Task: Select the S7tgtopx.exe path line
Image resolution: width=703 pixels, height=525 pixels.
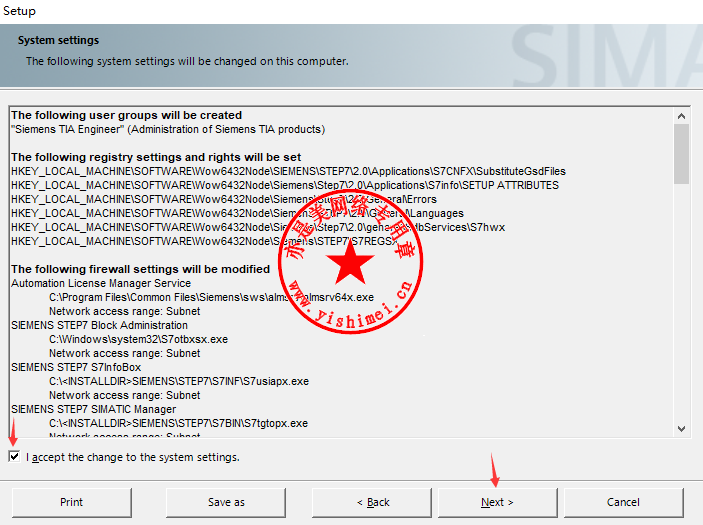Action: pos(178,423)
